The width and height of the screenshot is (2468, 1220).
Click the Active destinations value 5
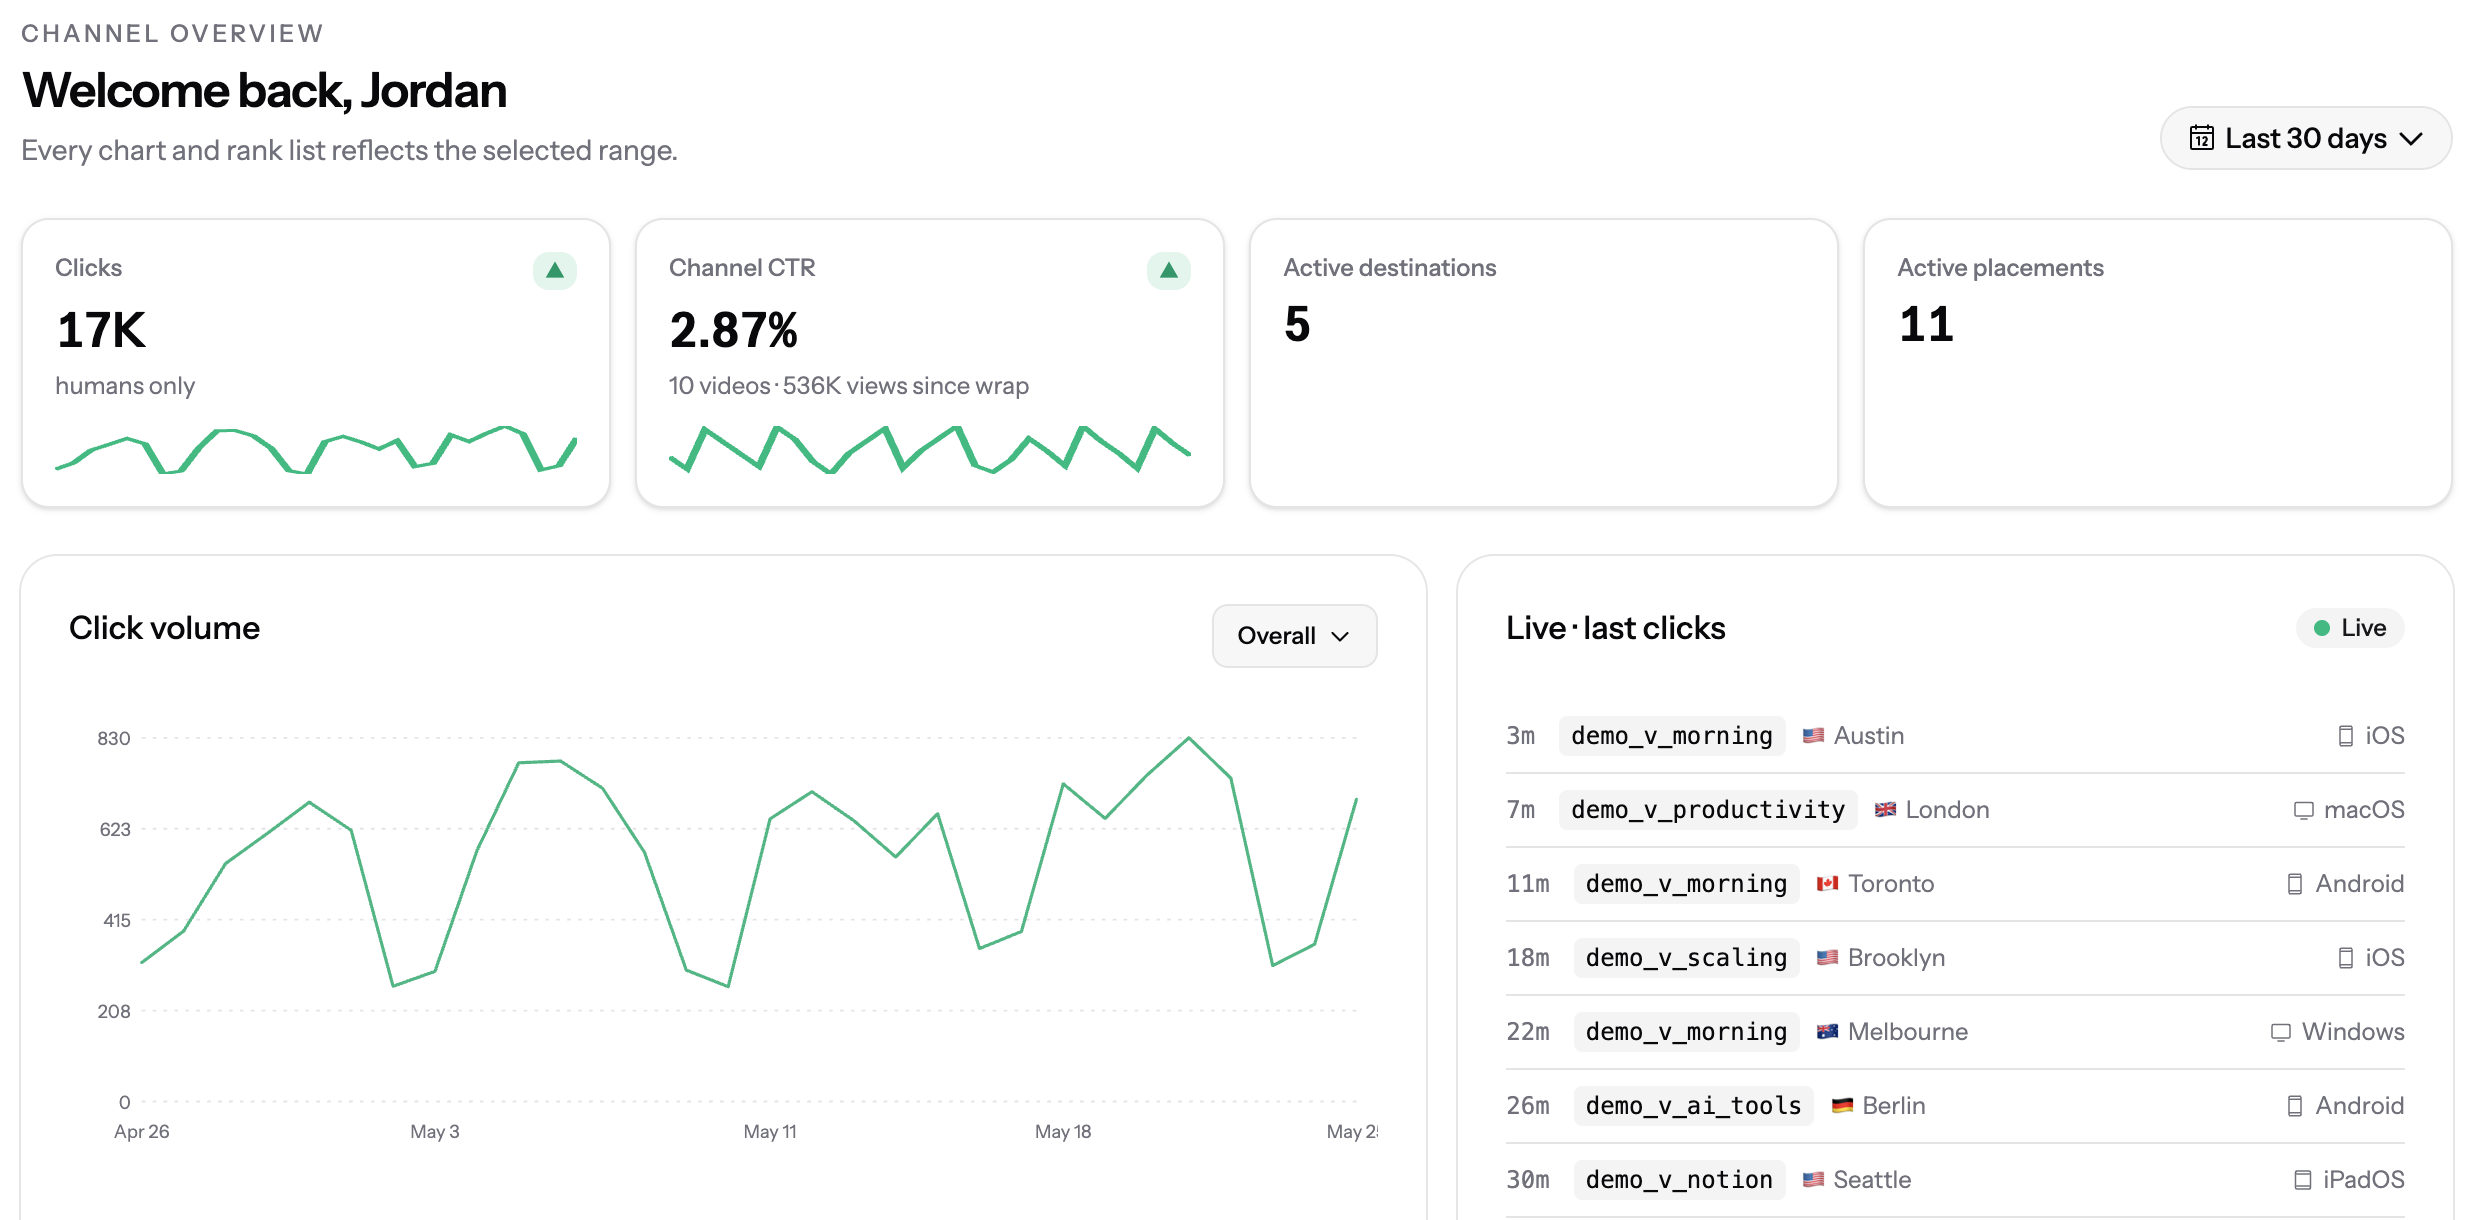[x=1297, y=325]
